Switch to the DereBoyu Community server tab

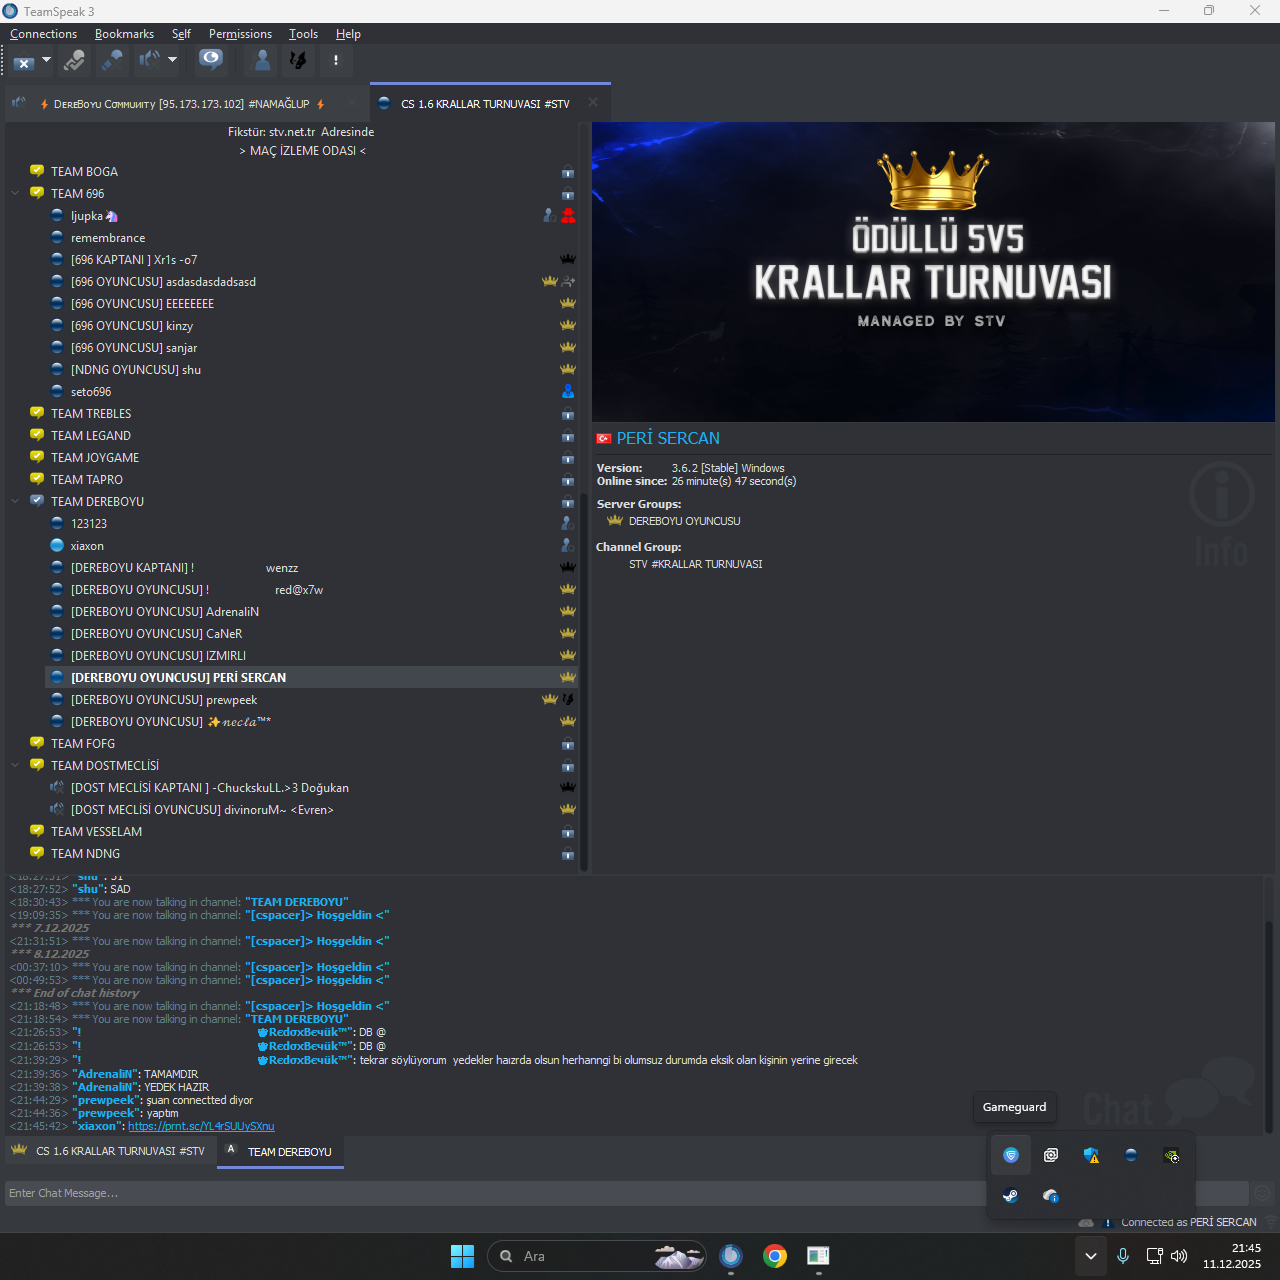pos(180,104)
